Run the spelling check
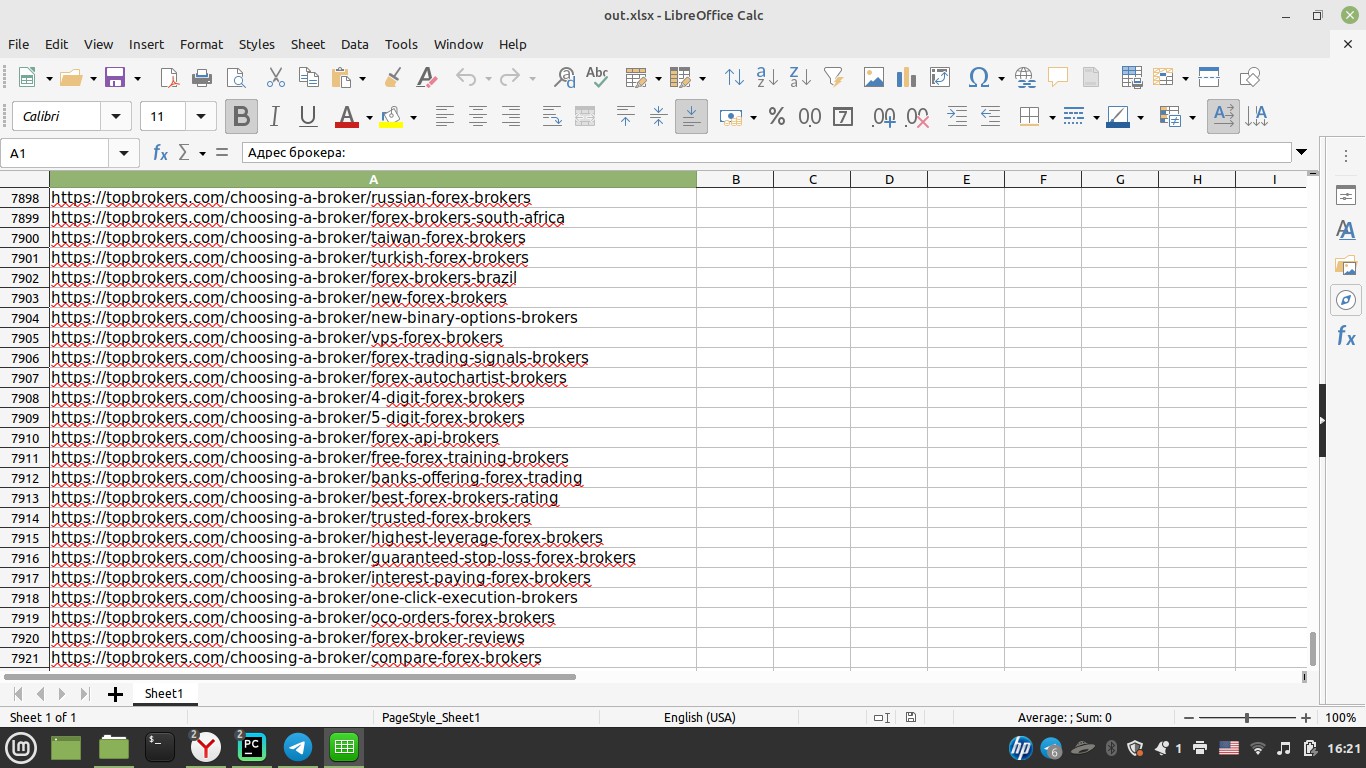The image size is (1366, 768). 597,78
